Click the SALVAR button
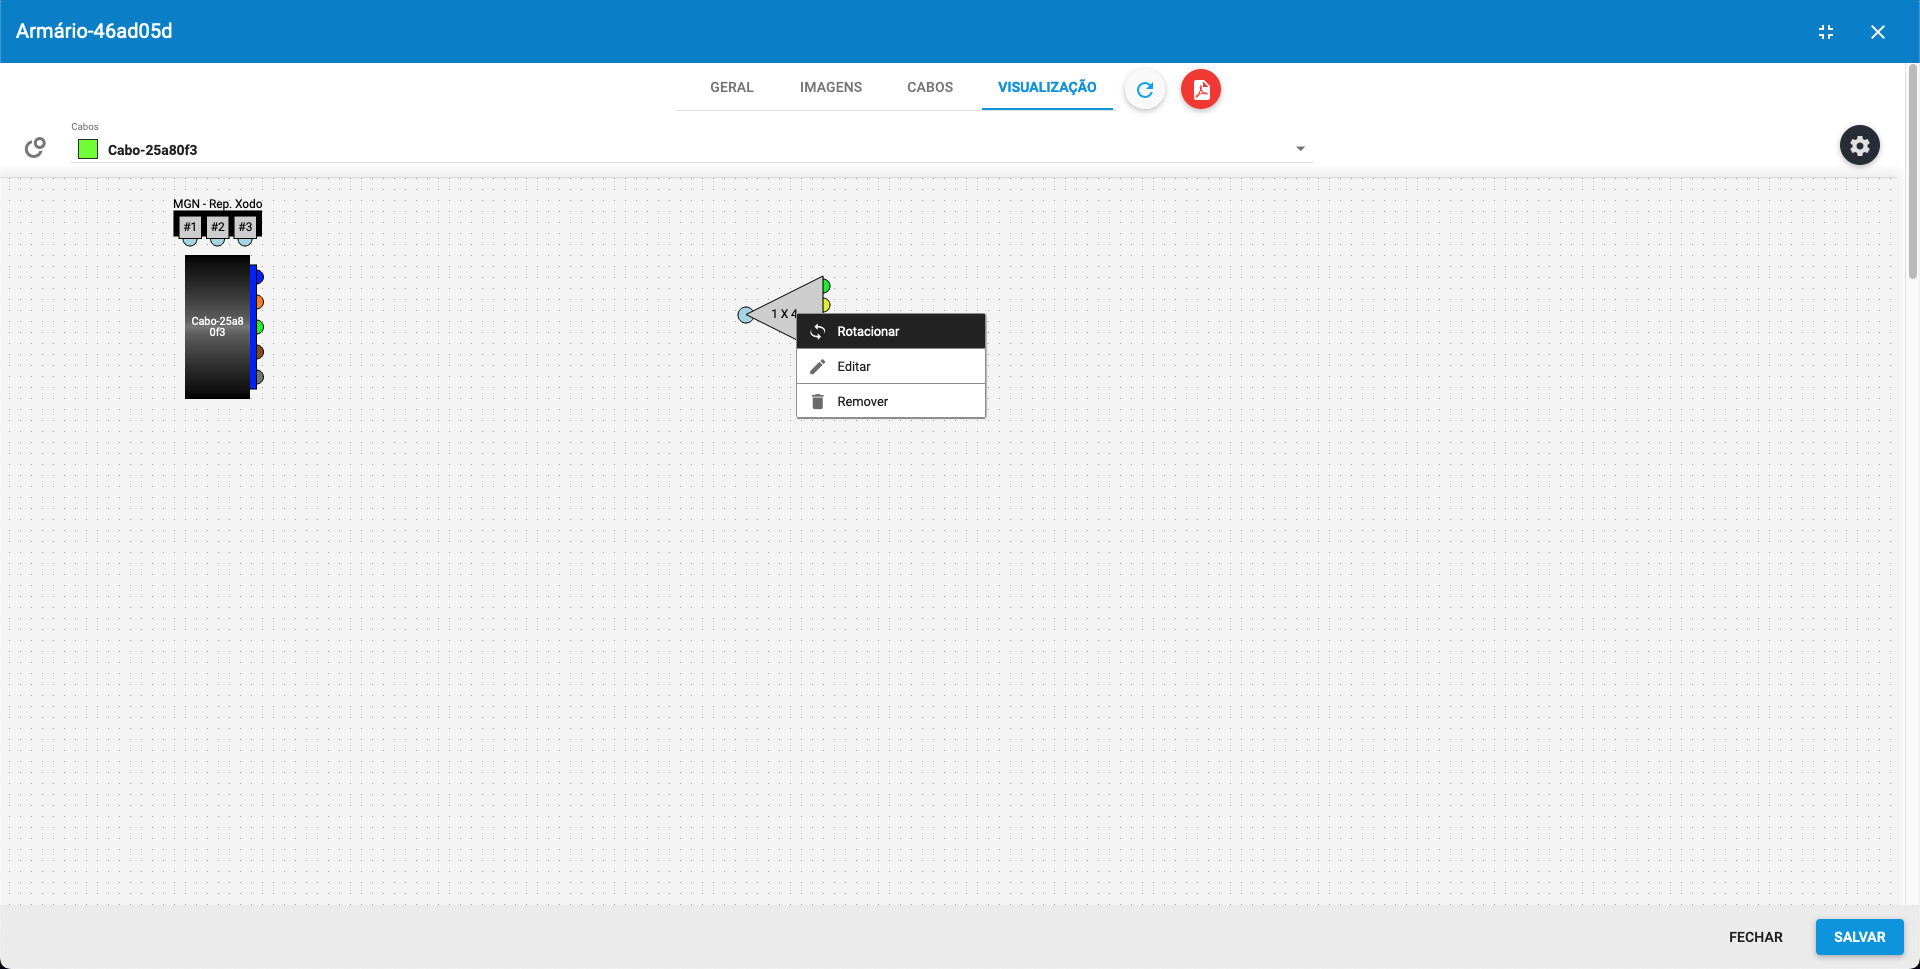 click(x=1859, y=937)
